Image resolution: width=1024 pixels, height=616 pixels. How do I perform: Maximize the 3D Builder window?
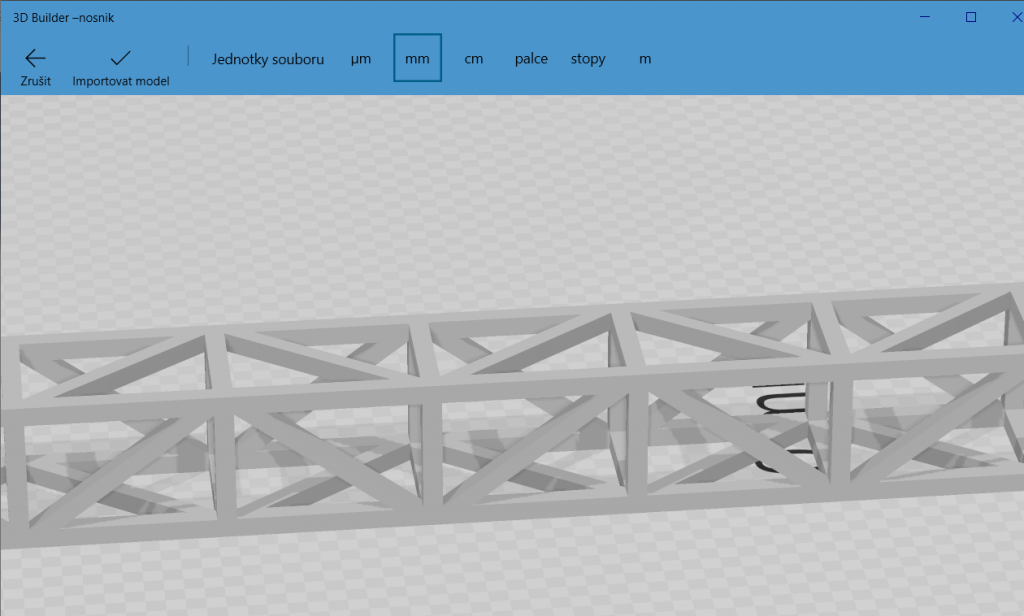point(970,17)
